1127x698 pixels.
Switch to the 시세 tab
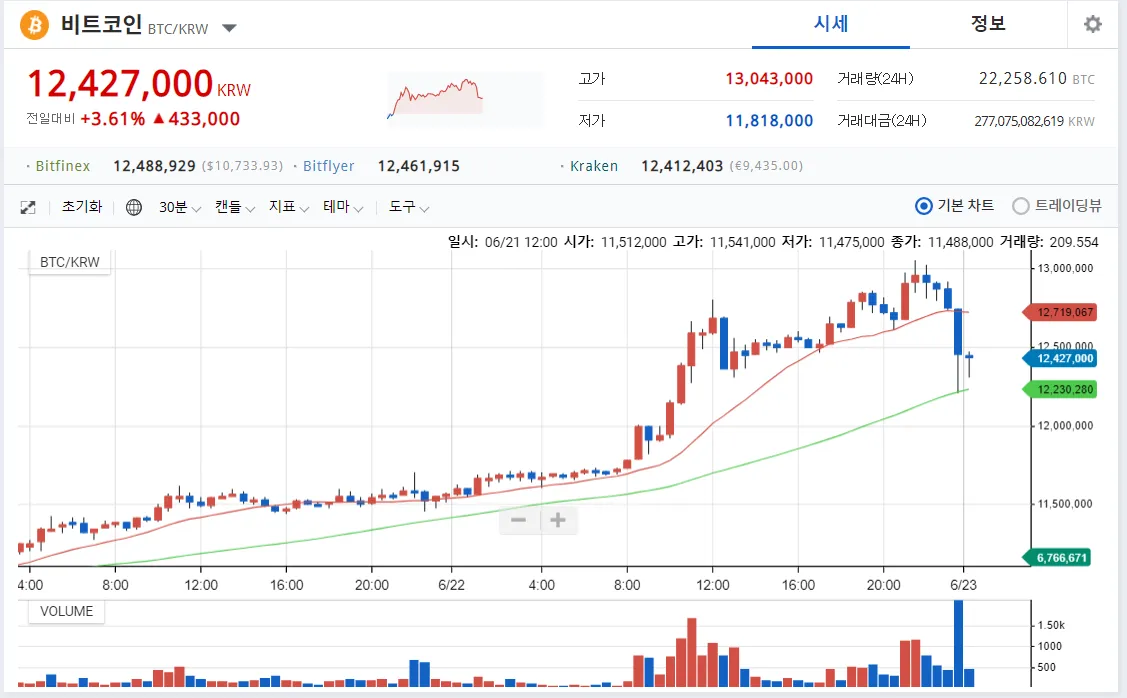pos(831,24)
